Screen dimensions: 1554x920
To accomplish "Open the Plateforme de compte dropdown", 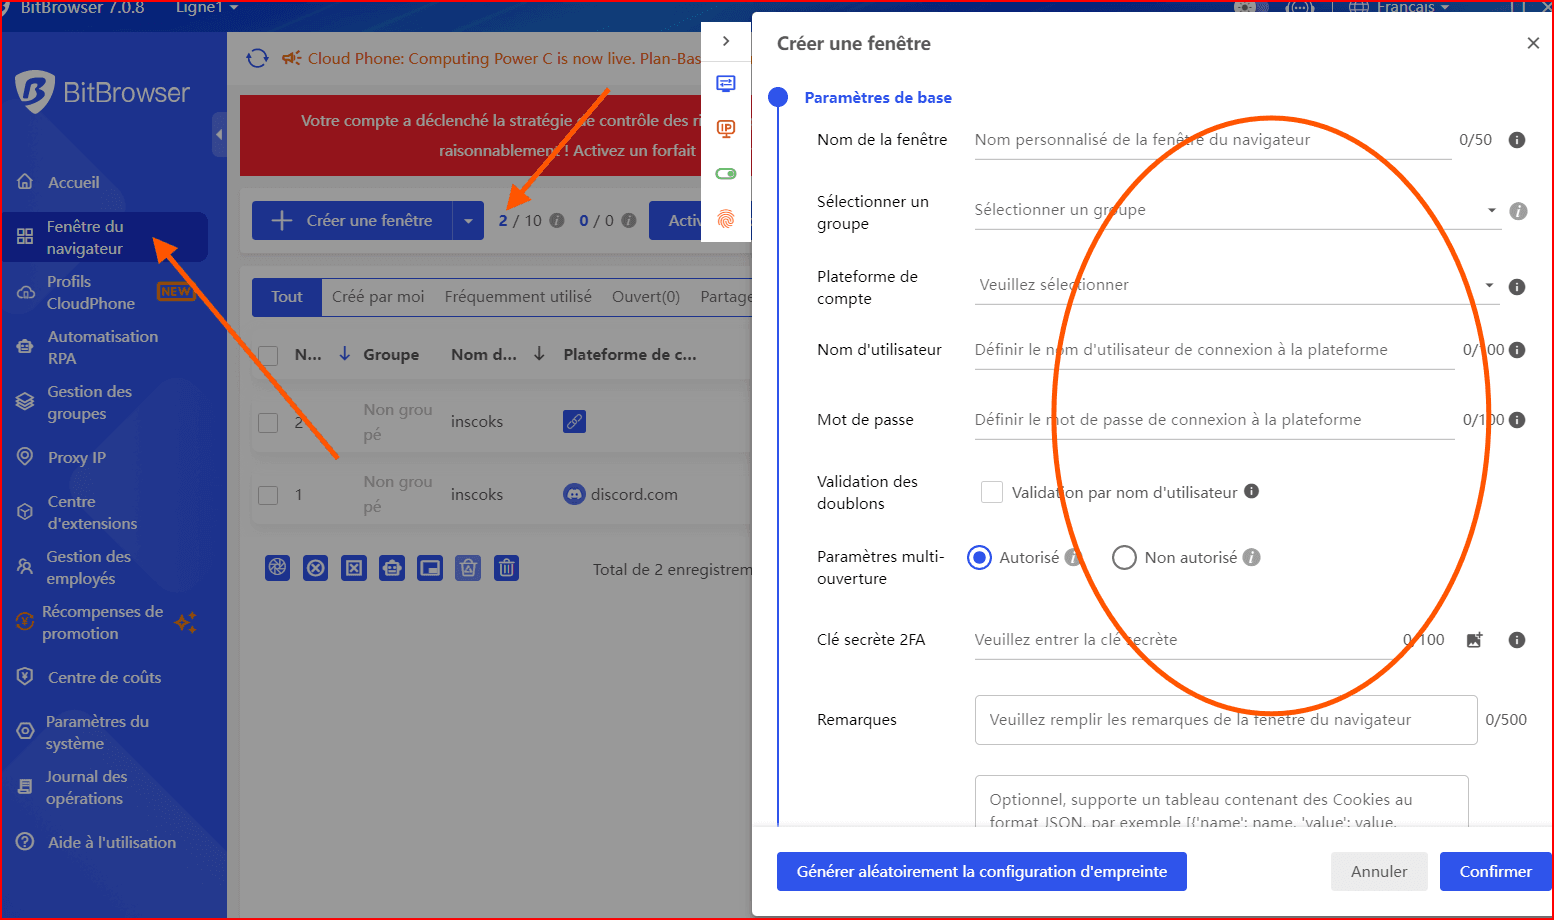I will coord(1235,285).
